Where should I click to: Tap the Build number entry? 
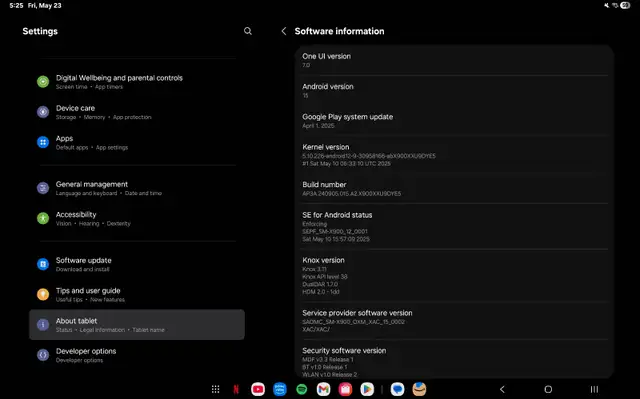[x=454, y=188]
